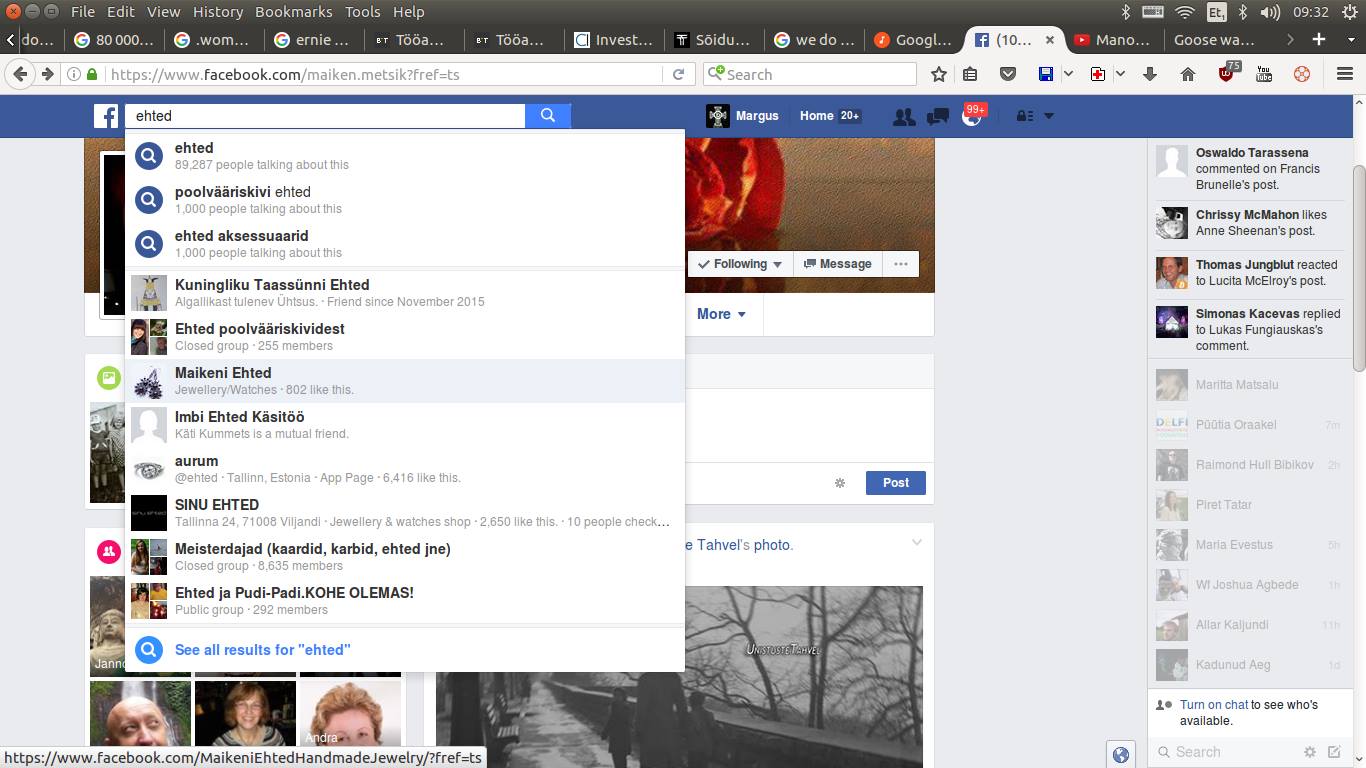Open Facebook friend requests icon
1366x768 pixels.
click(904, 116)
